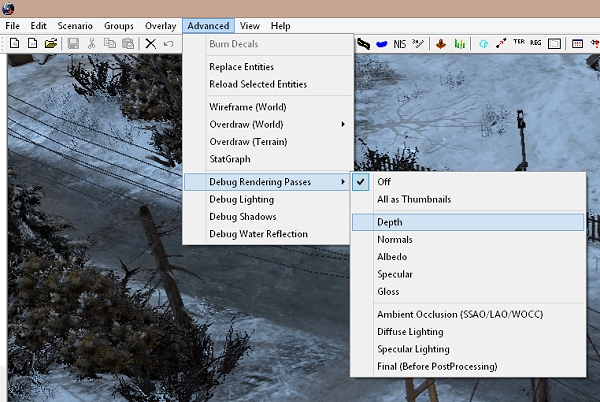Select the Albedo rendering pass

(x=468, y=257)
